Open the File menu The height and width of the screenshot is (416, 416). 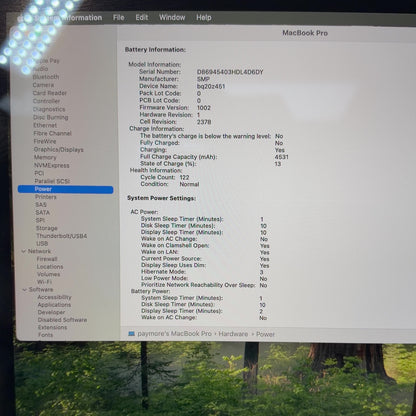(x=119, y=17)
